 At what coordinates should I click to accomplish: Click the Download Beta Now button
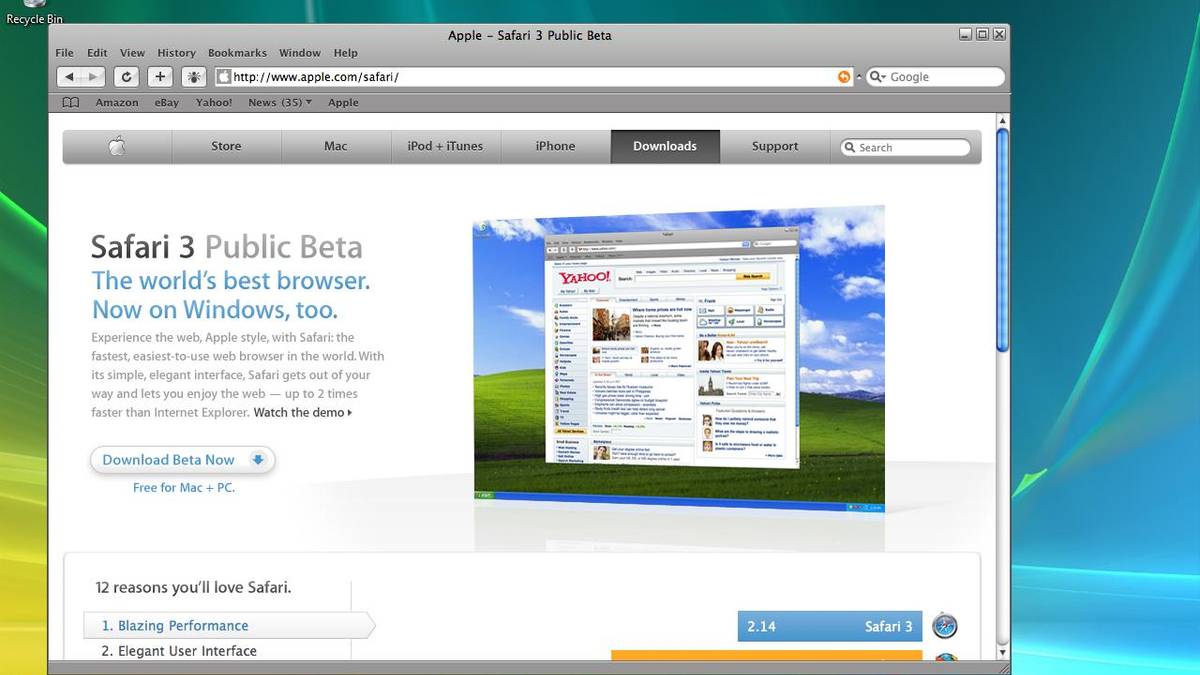(182, 460)
